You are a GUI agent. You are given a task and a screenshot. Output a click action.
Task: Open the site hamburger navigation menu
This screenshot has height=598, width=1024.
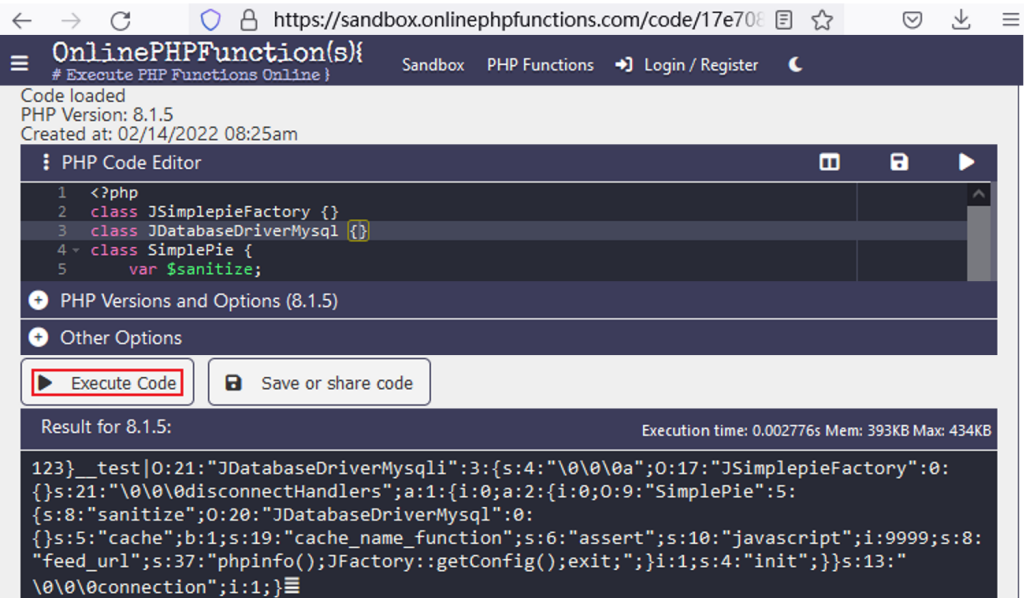20,63
